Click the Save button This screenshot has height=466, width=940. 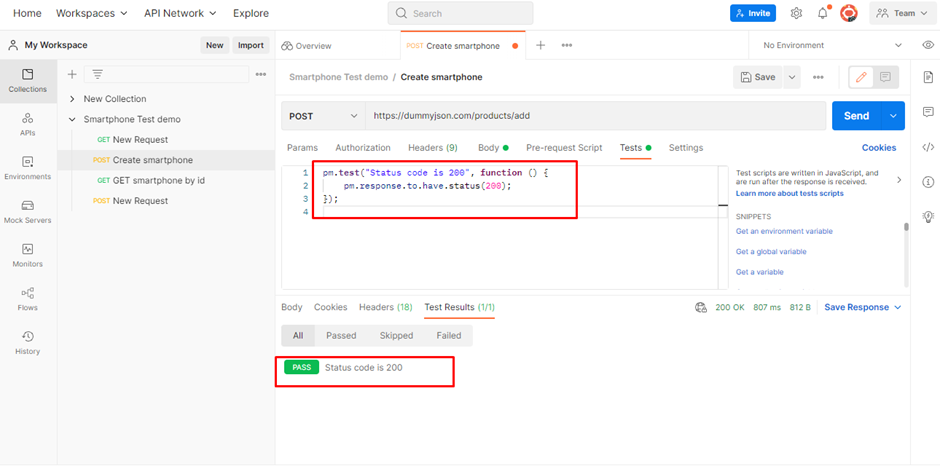(758, 77)
